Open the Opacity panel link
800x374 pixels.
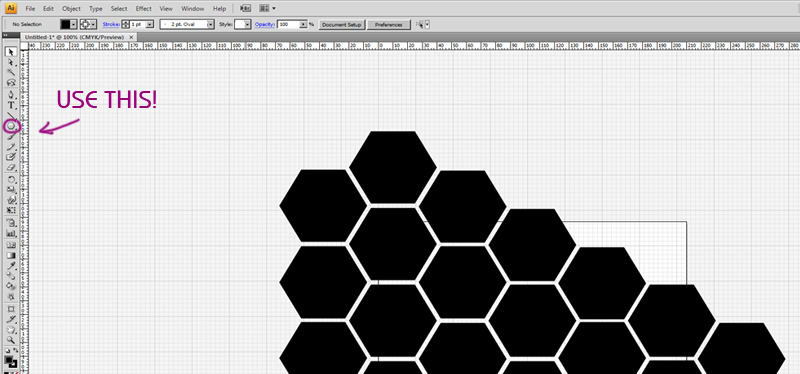[x=264, y=24]
